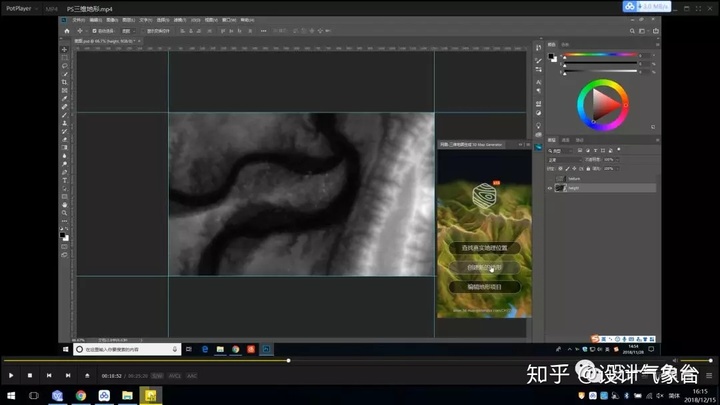720x405 pixels.
Task: Open the Adjustments panel icon
Action: [538, 113]
